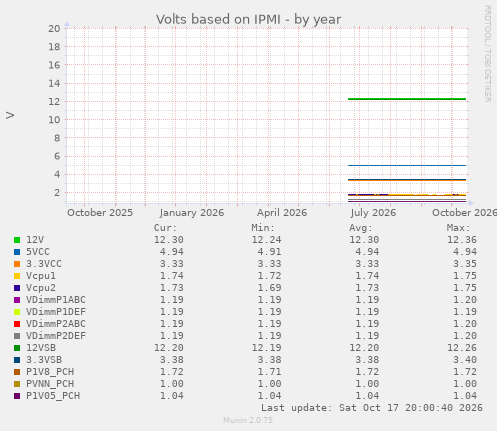
Task: Click the P1V8_PCH min value 1.71
Action: pos(269,372)
